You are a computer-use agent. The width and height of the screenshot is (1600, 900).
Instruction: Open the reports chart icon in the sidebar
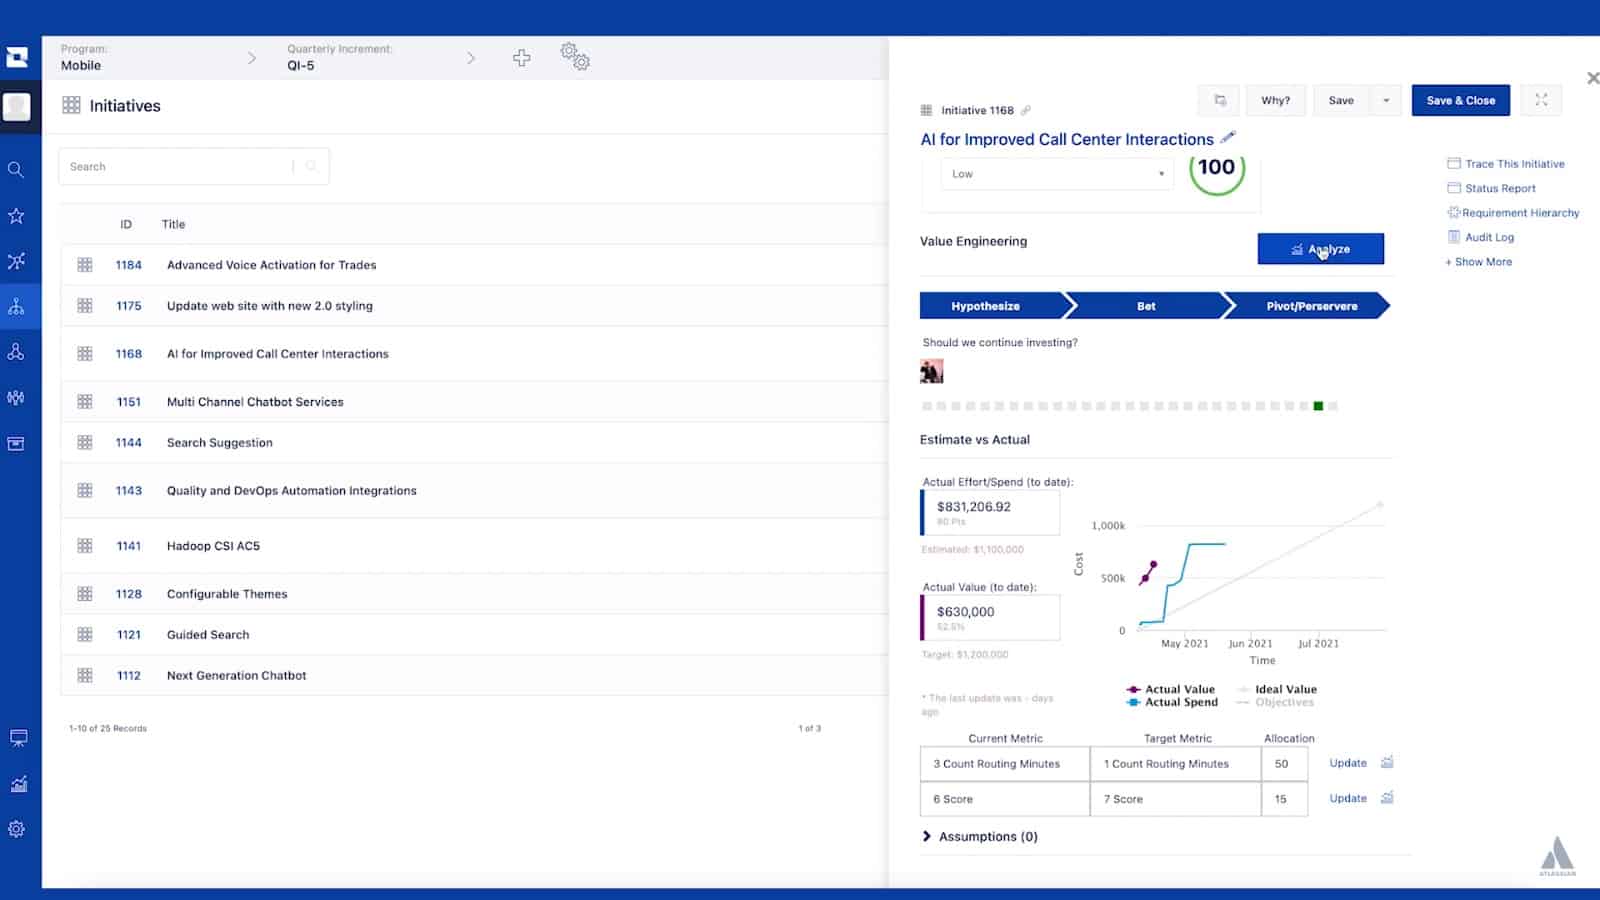[19, 783]
